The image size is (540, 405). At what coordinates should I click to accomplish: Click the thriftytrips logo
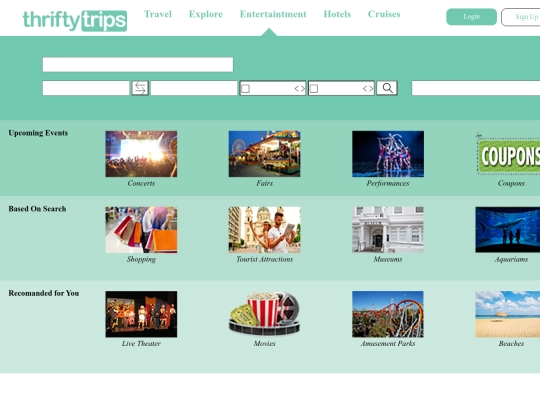pyautogui.click(x=75, y=20)
